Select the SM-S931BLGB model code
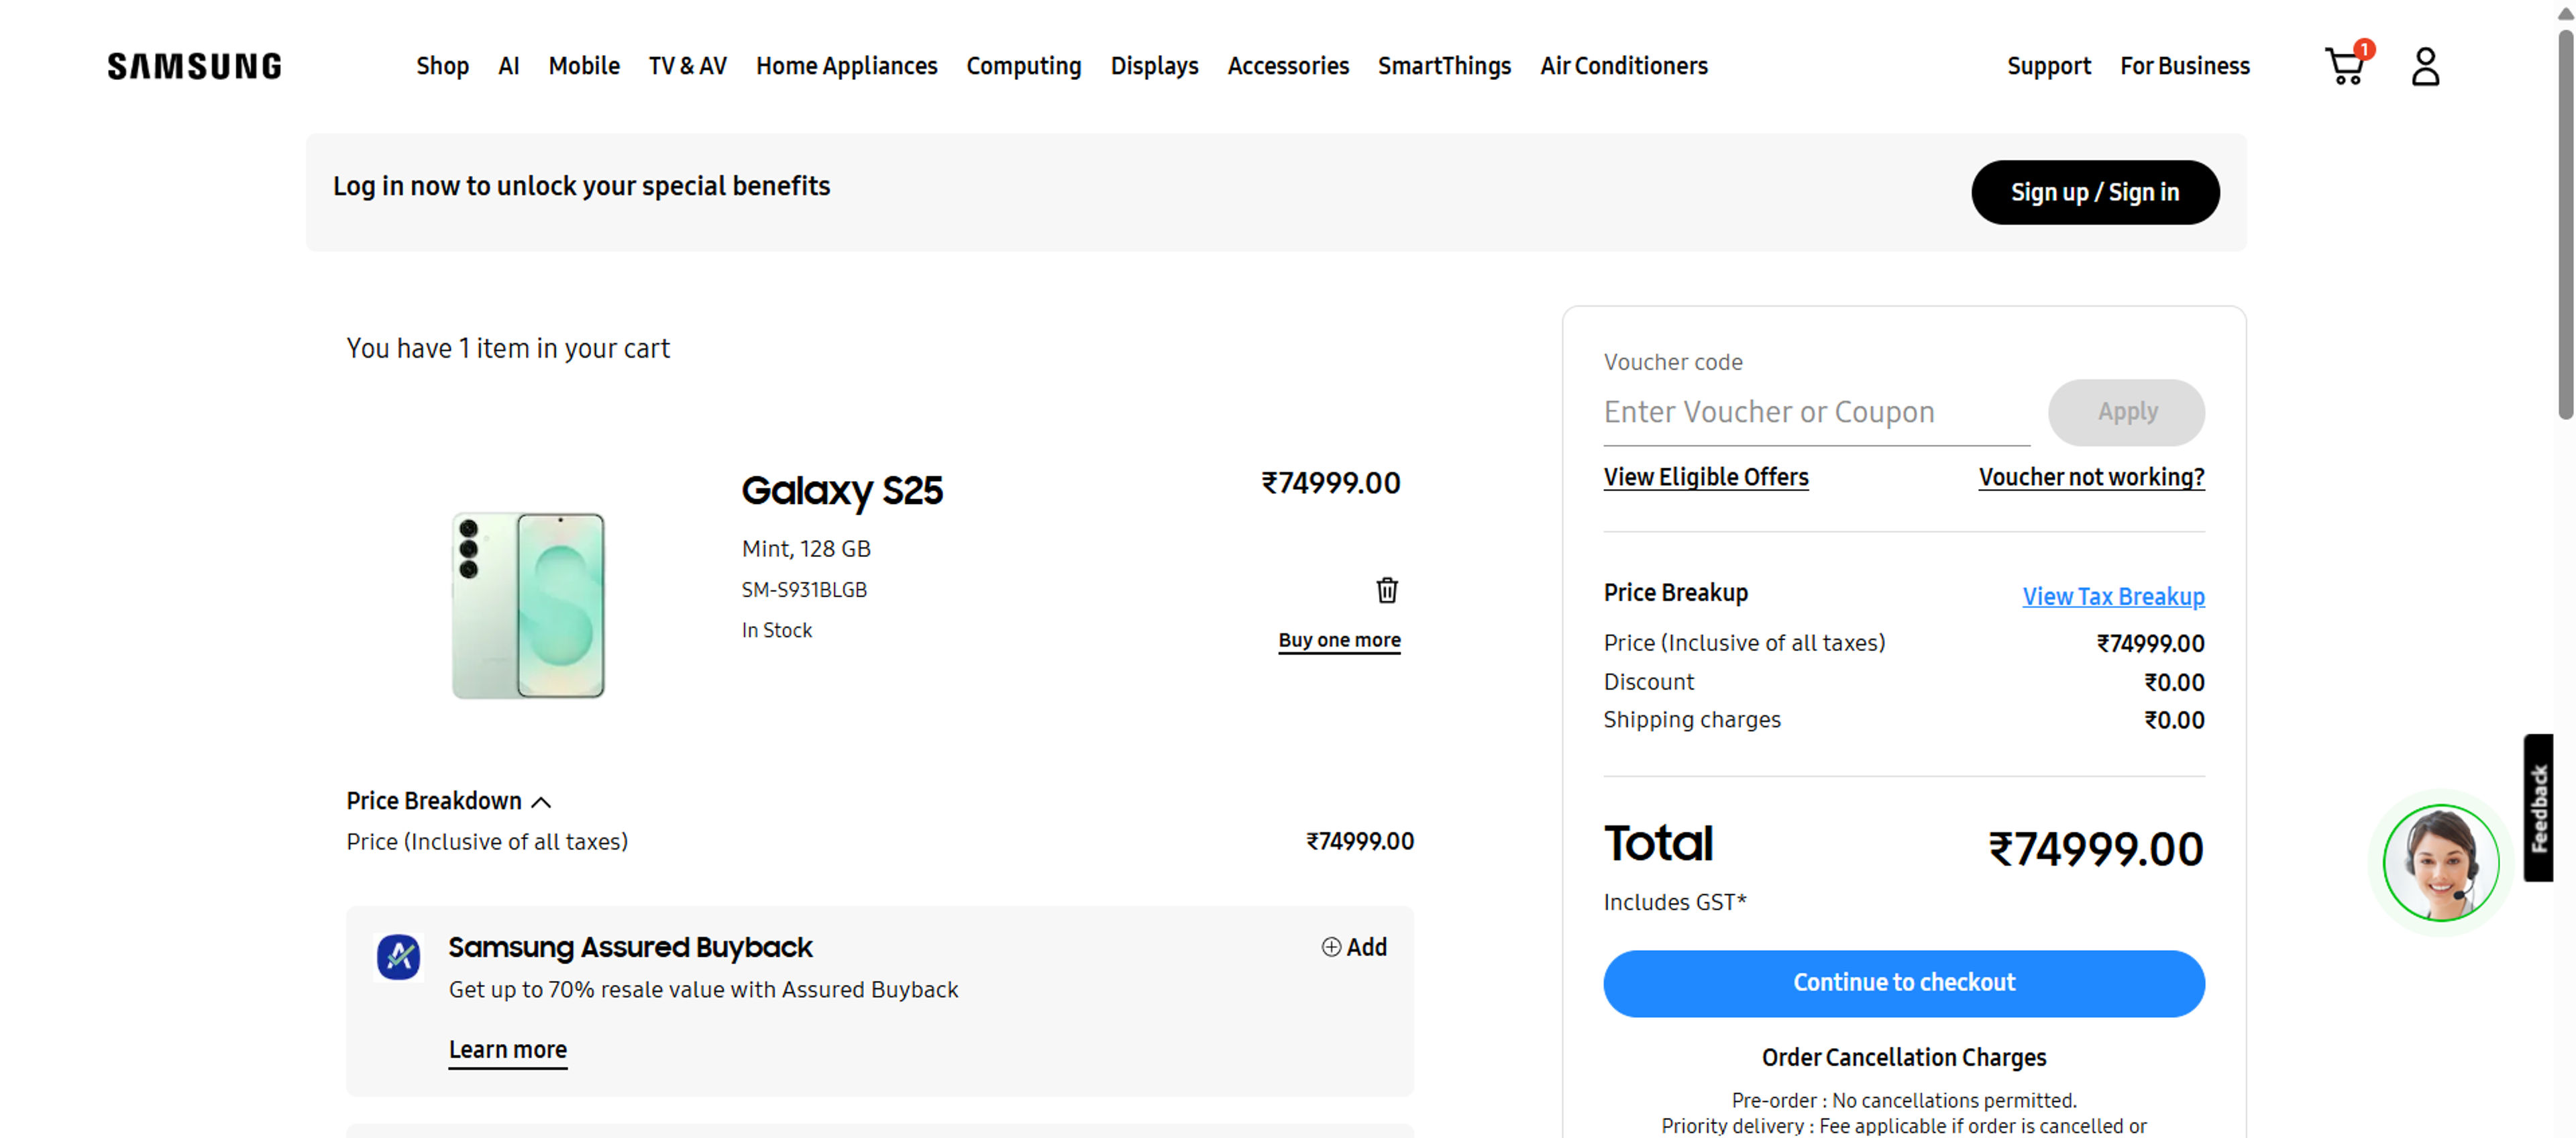The width and height of the screenshot is (2576, 1138). [x=803, y=590]
